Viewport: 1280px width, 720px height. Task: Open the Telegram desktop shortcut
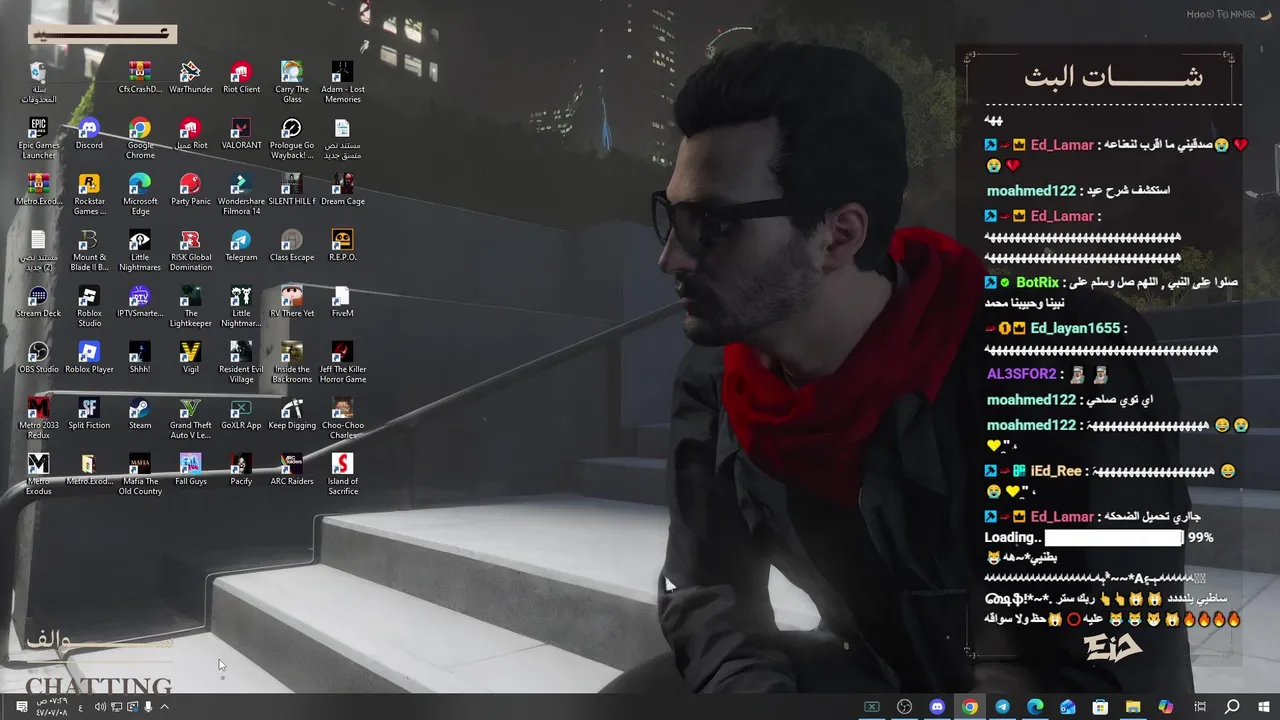pyautogui.click(x=241, y=245)
